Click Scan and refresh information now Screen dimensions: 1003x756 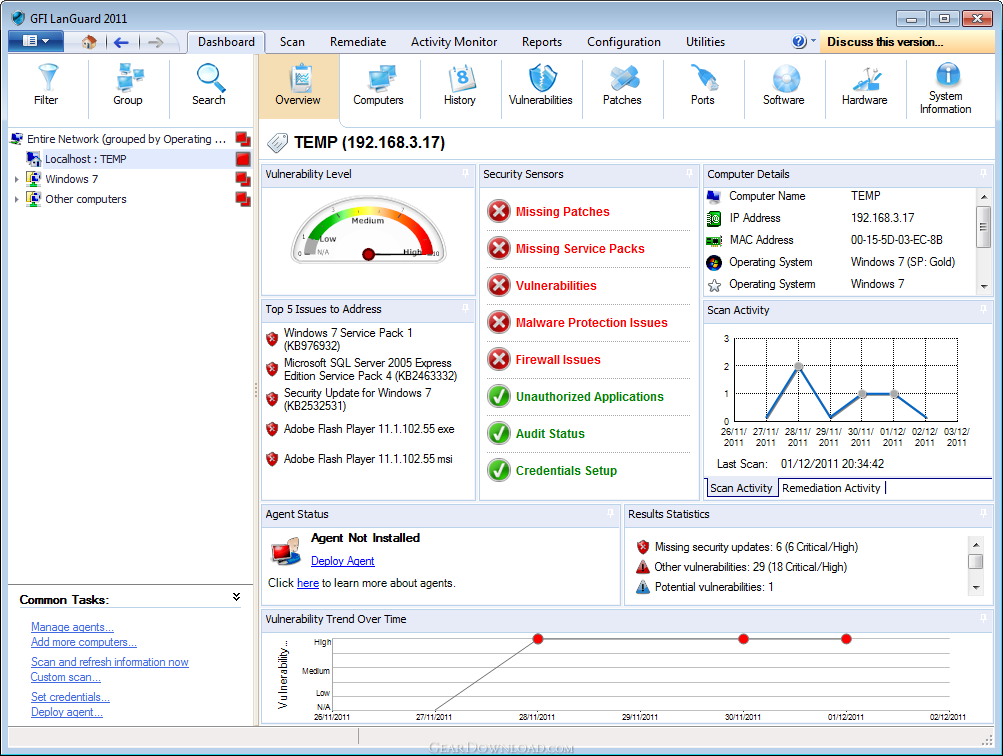tap(110, 662)
